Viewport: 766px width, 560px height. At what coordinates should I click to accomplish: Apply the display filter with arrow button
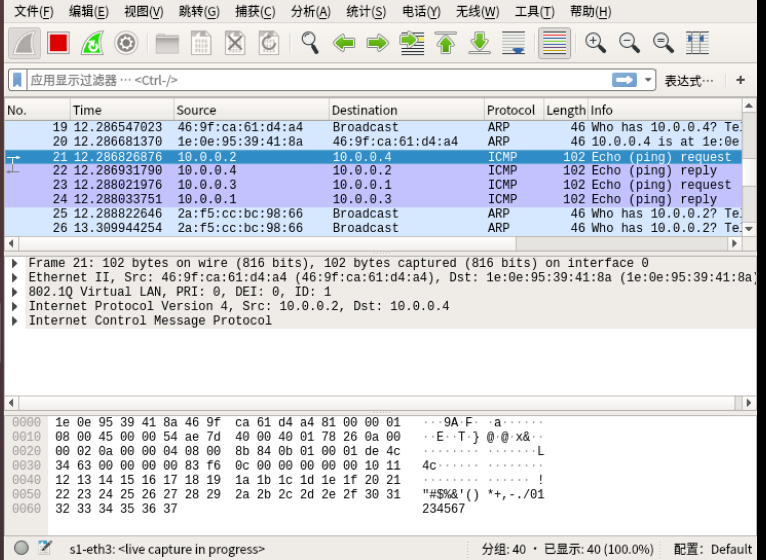(x=624, y=80)
